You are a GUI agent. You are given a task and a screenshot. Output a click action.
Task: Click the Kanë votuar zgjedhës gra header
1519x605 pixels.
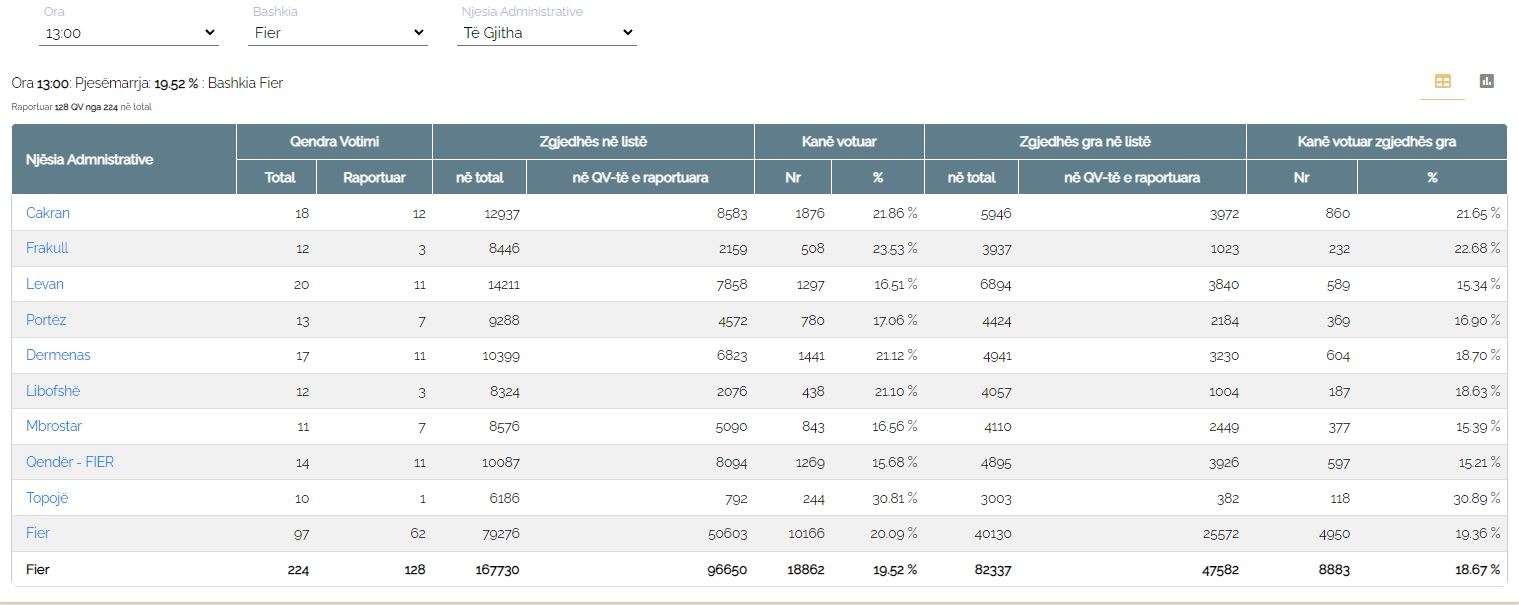[1377, 142]
